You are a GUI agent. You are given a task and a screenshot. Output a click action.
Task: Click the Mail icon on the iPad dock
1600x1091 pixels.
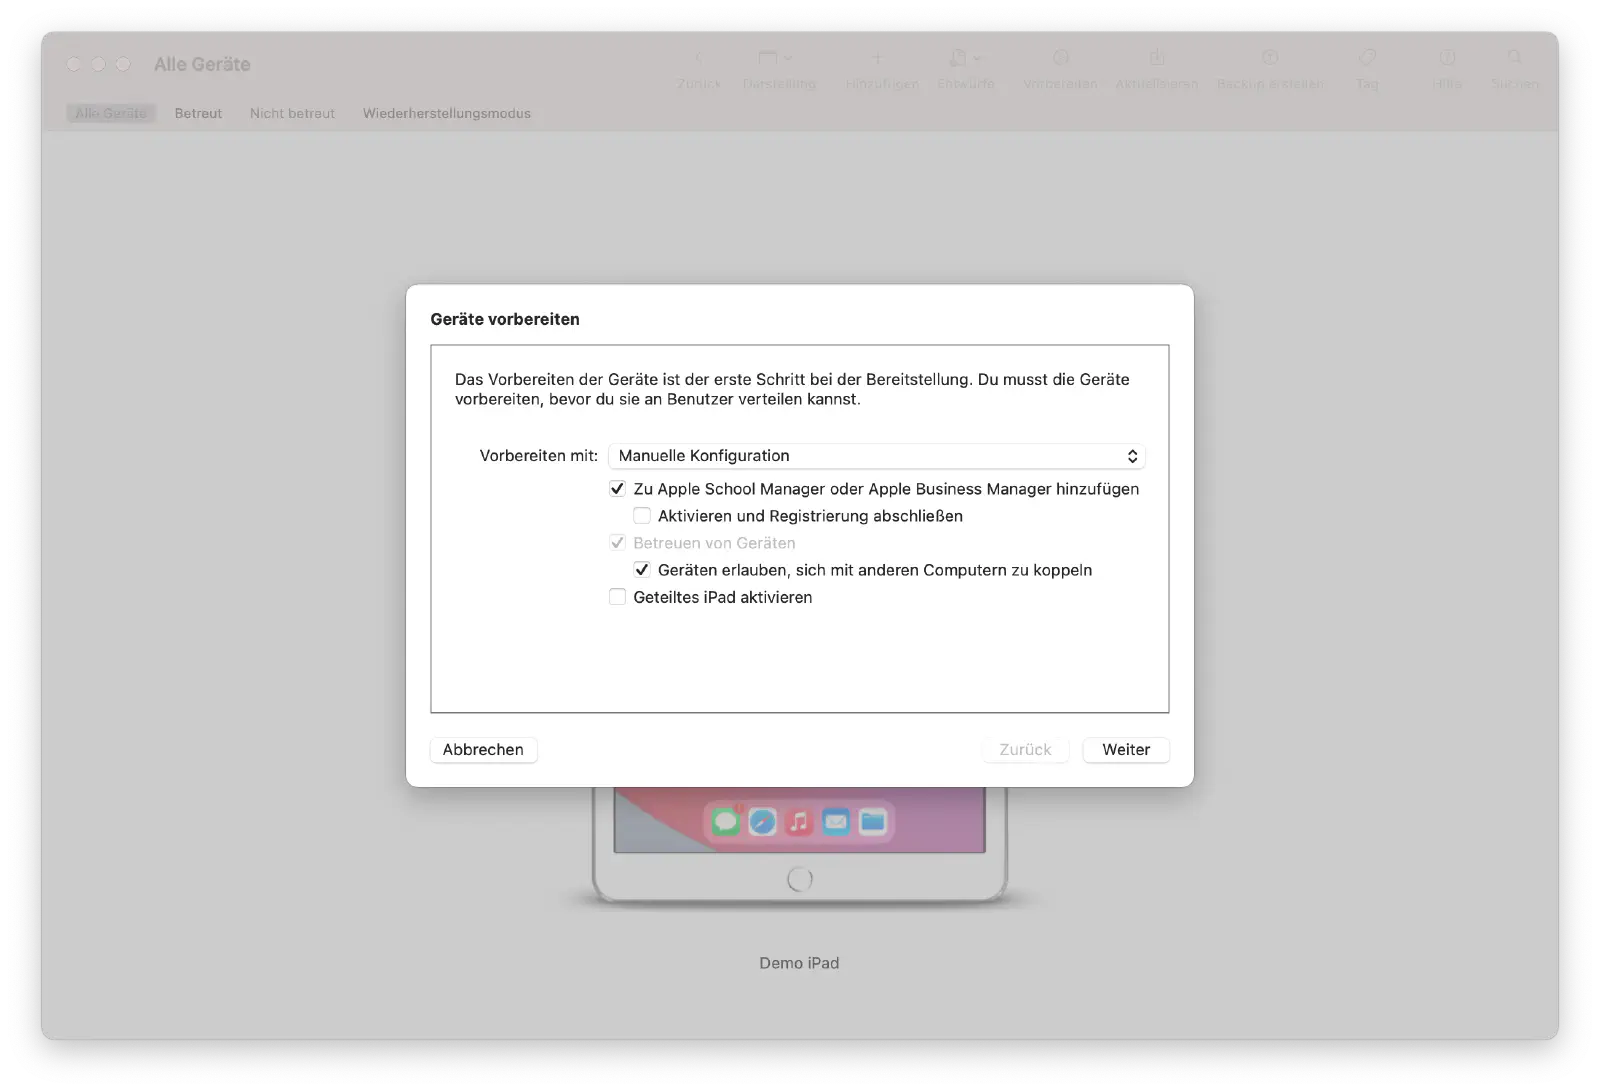[836, 822]
